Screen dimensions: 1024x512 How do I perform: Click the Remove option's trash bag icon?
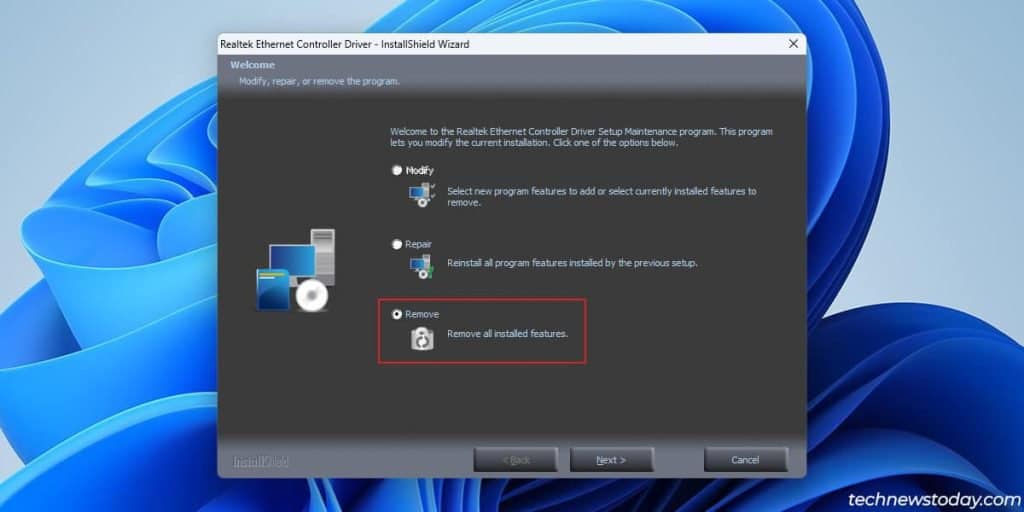pos(422,338)
